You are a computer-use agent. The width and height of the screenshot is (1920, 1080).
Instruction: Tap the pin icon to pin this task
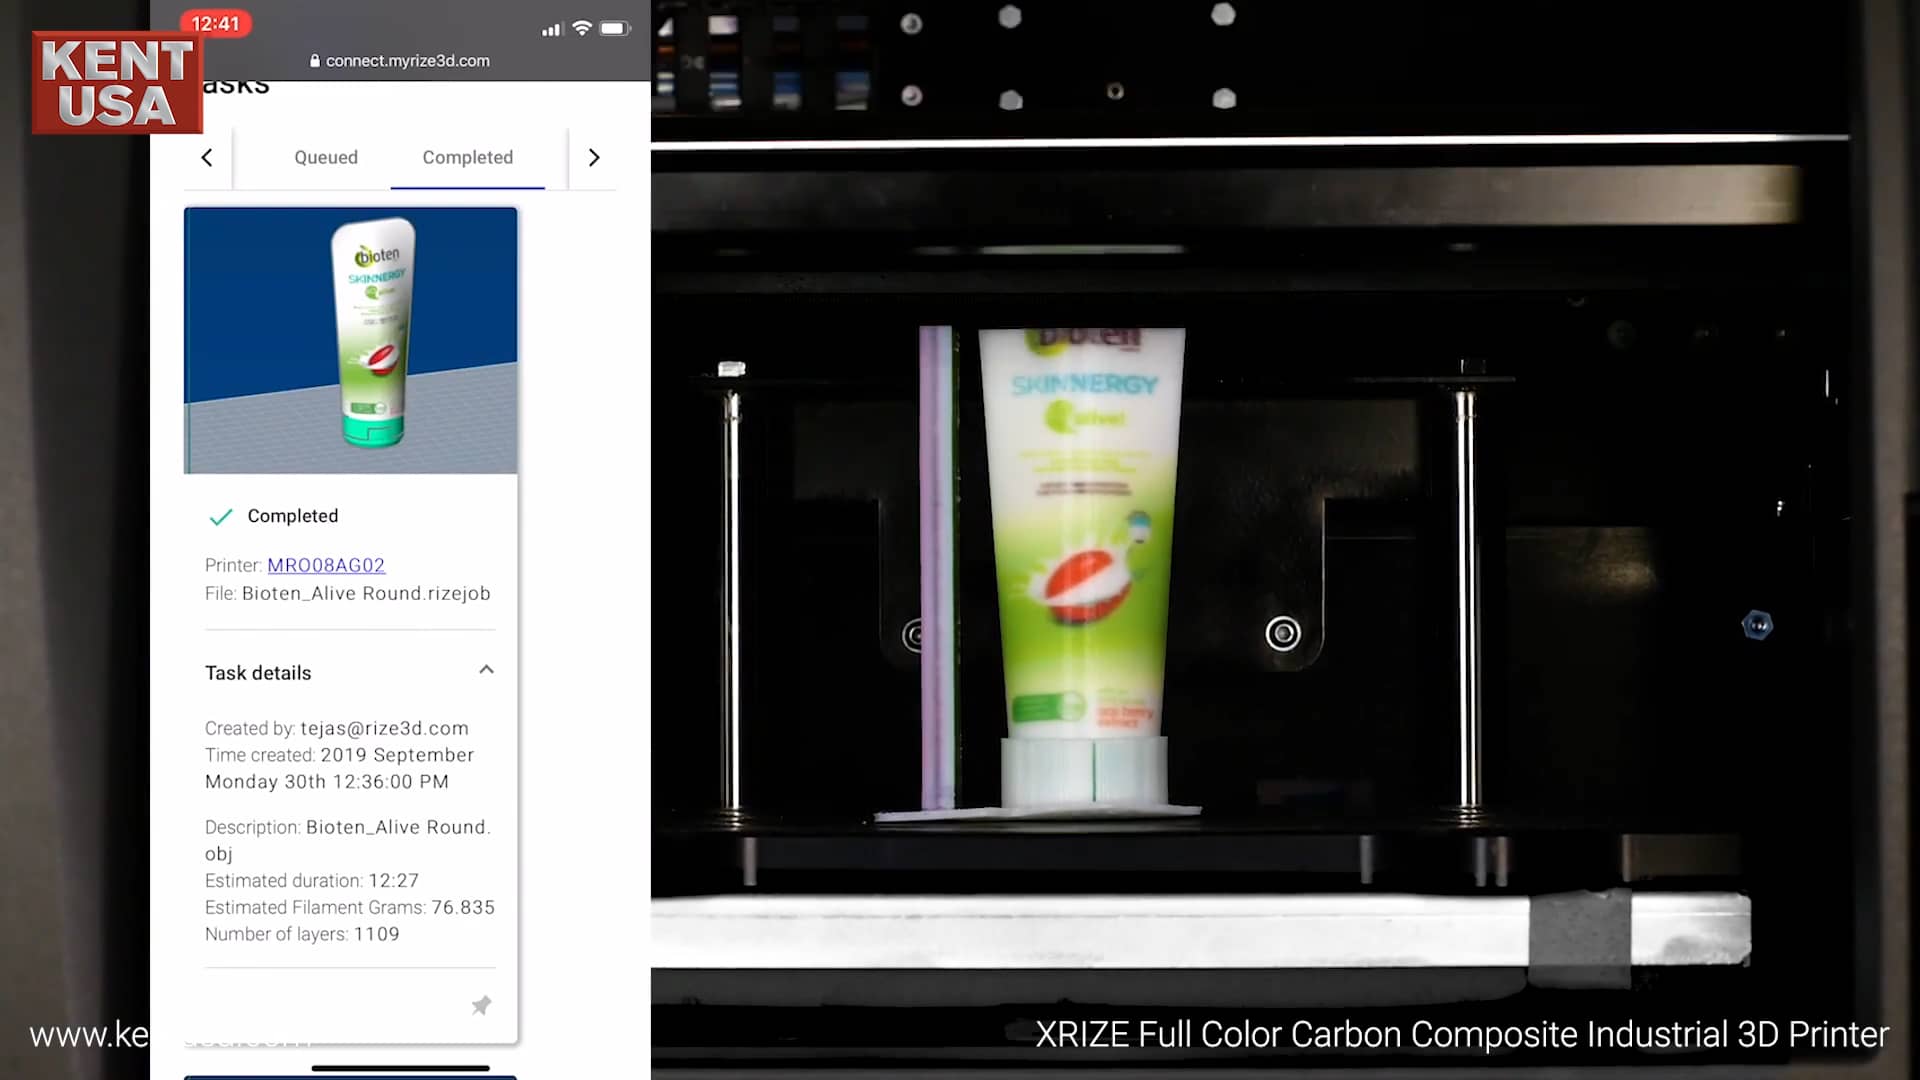coord(481,1005)
